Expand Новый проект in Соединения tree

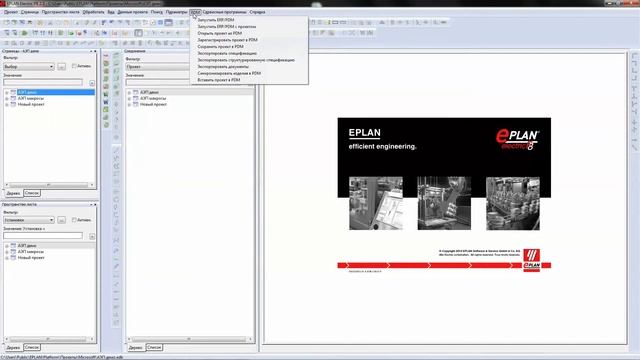pyautogui.click(x=129, y=105)
